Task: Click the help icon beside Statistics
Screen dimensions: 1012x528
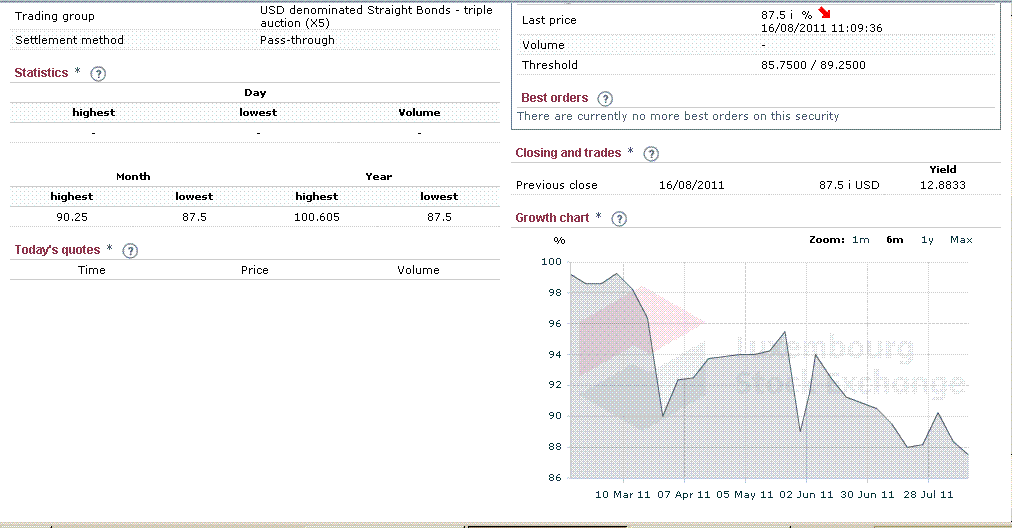Action: pos(98,74)
